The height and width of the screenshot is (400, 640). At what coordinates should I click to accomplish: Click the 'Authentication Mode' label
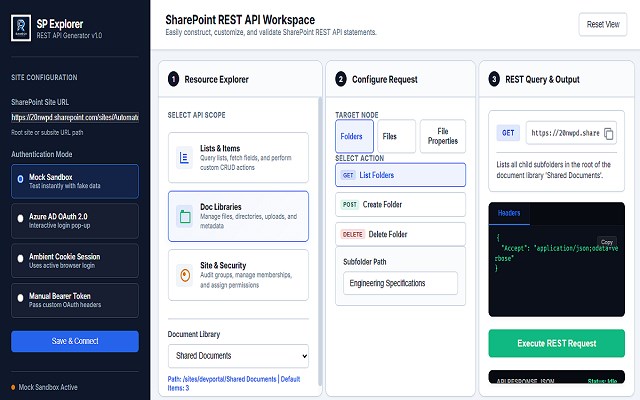(42, 154)
